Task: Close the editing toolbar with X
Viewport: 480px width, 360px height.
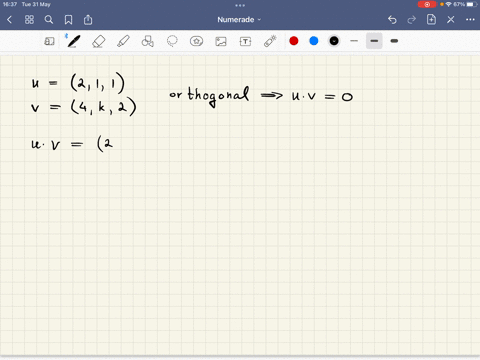Action: coord(451,20)
